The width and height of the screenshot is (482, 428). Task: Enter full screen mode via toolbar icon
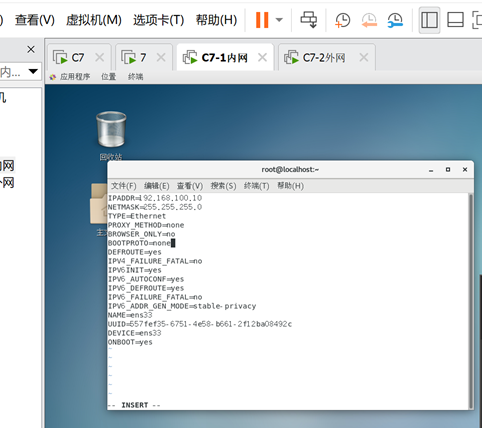477,20
